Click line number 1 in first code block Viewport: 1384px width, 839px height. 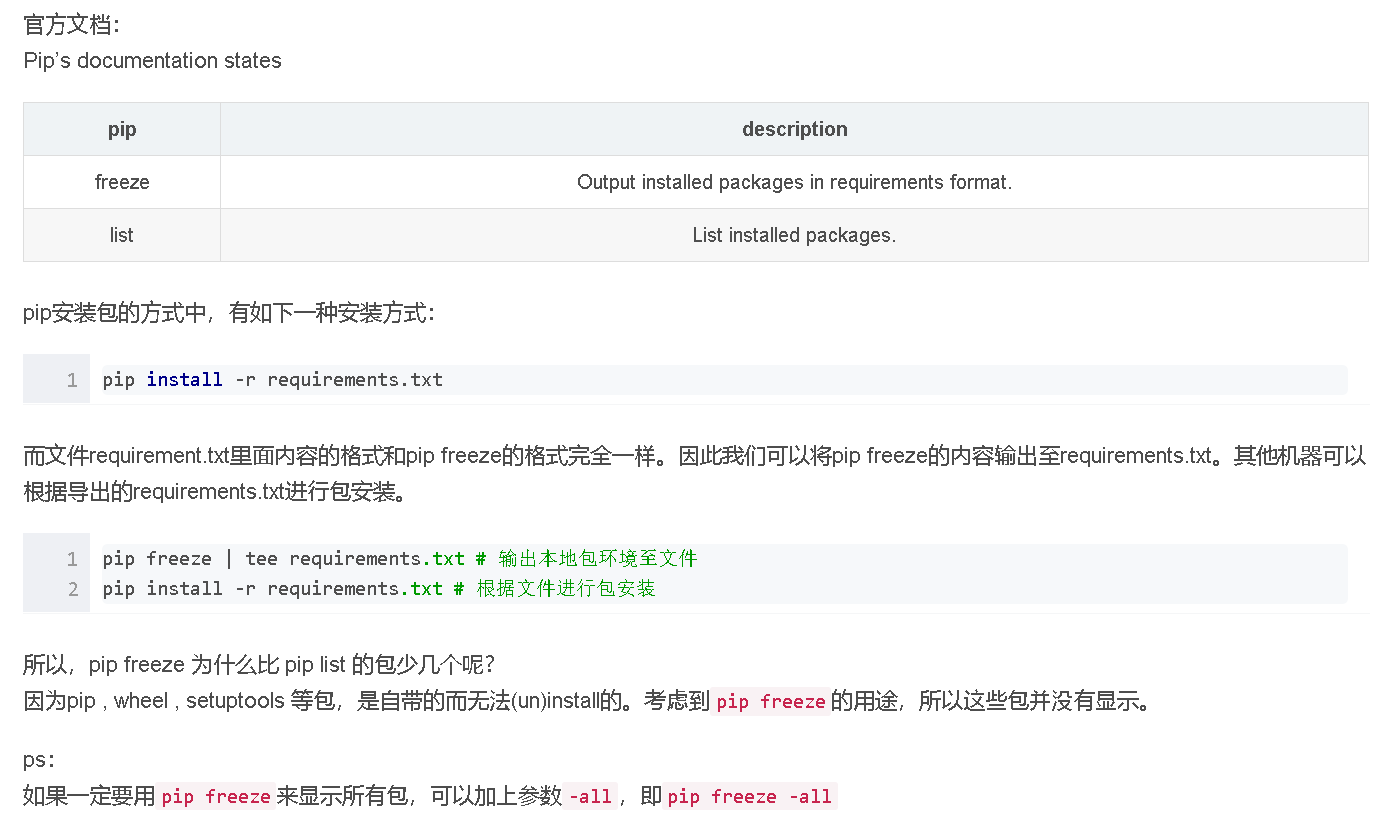point(70,379)
